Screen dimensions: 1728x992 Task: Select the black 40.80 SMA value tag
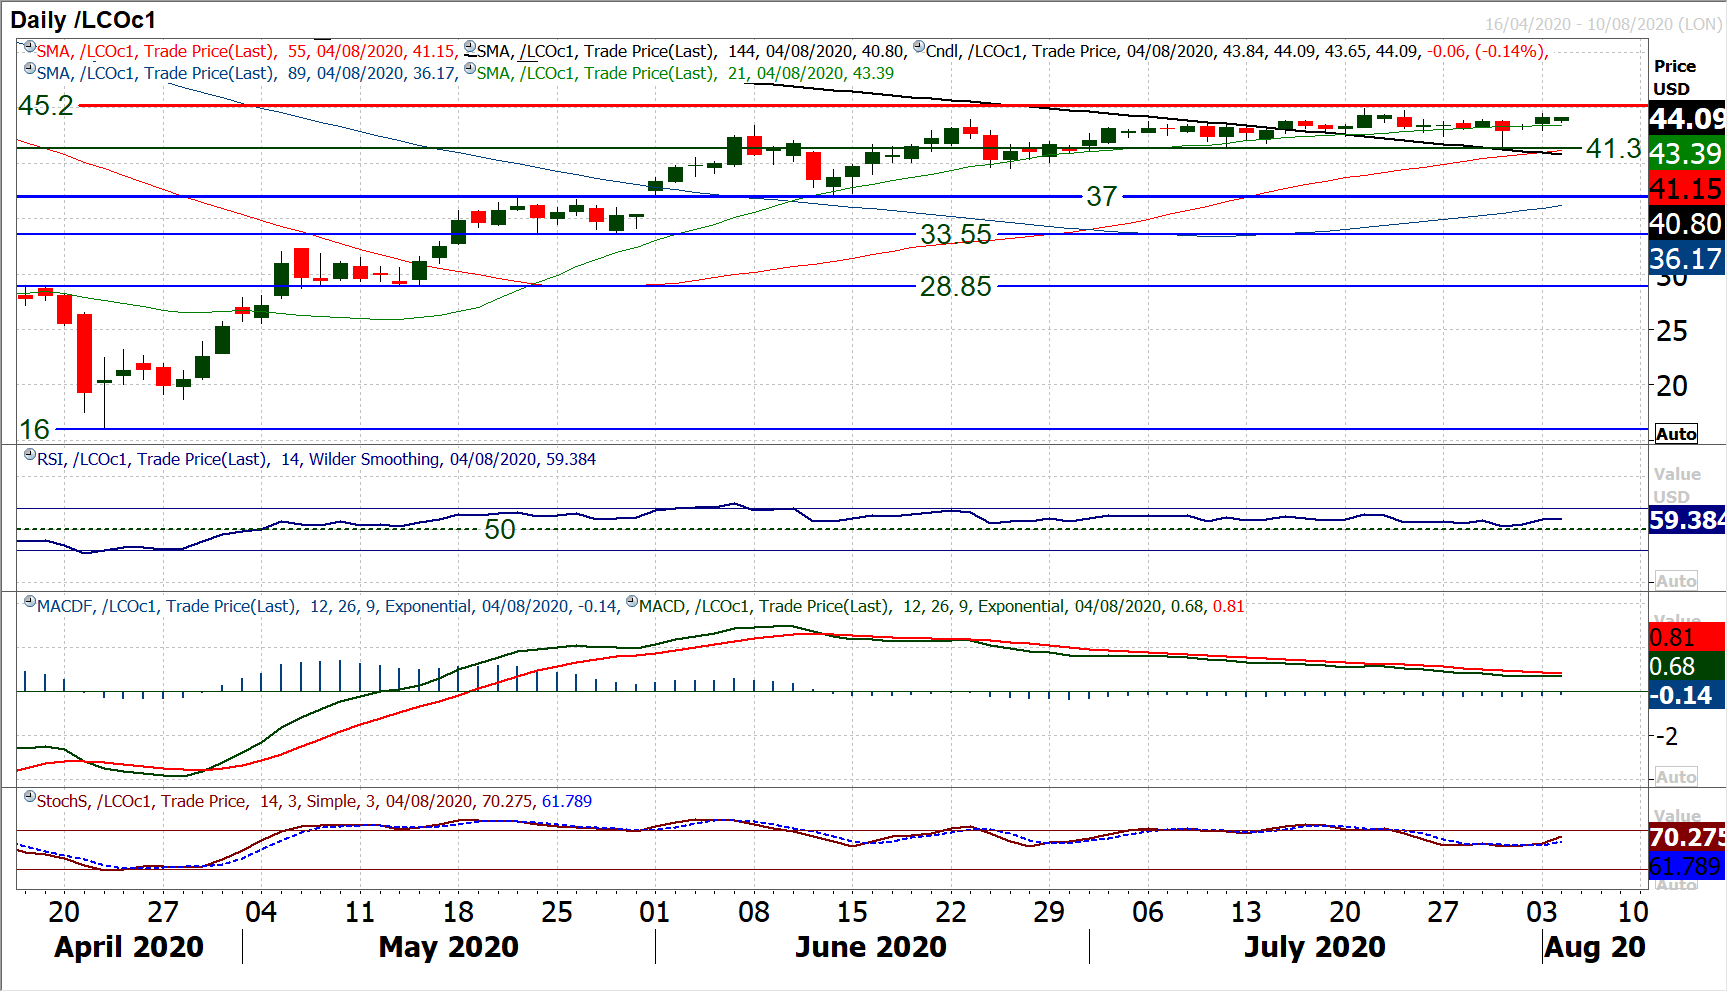[1687, 224]
